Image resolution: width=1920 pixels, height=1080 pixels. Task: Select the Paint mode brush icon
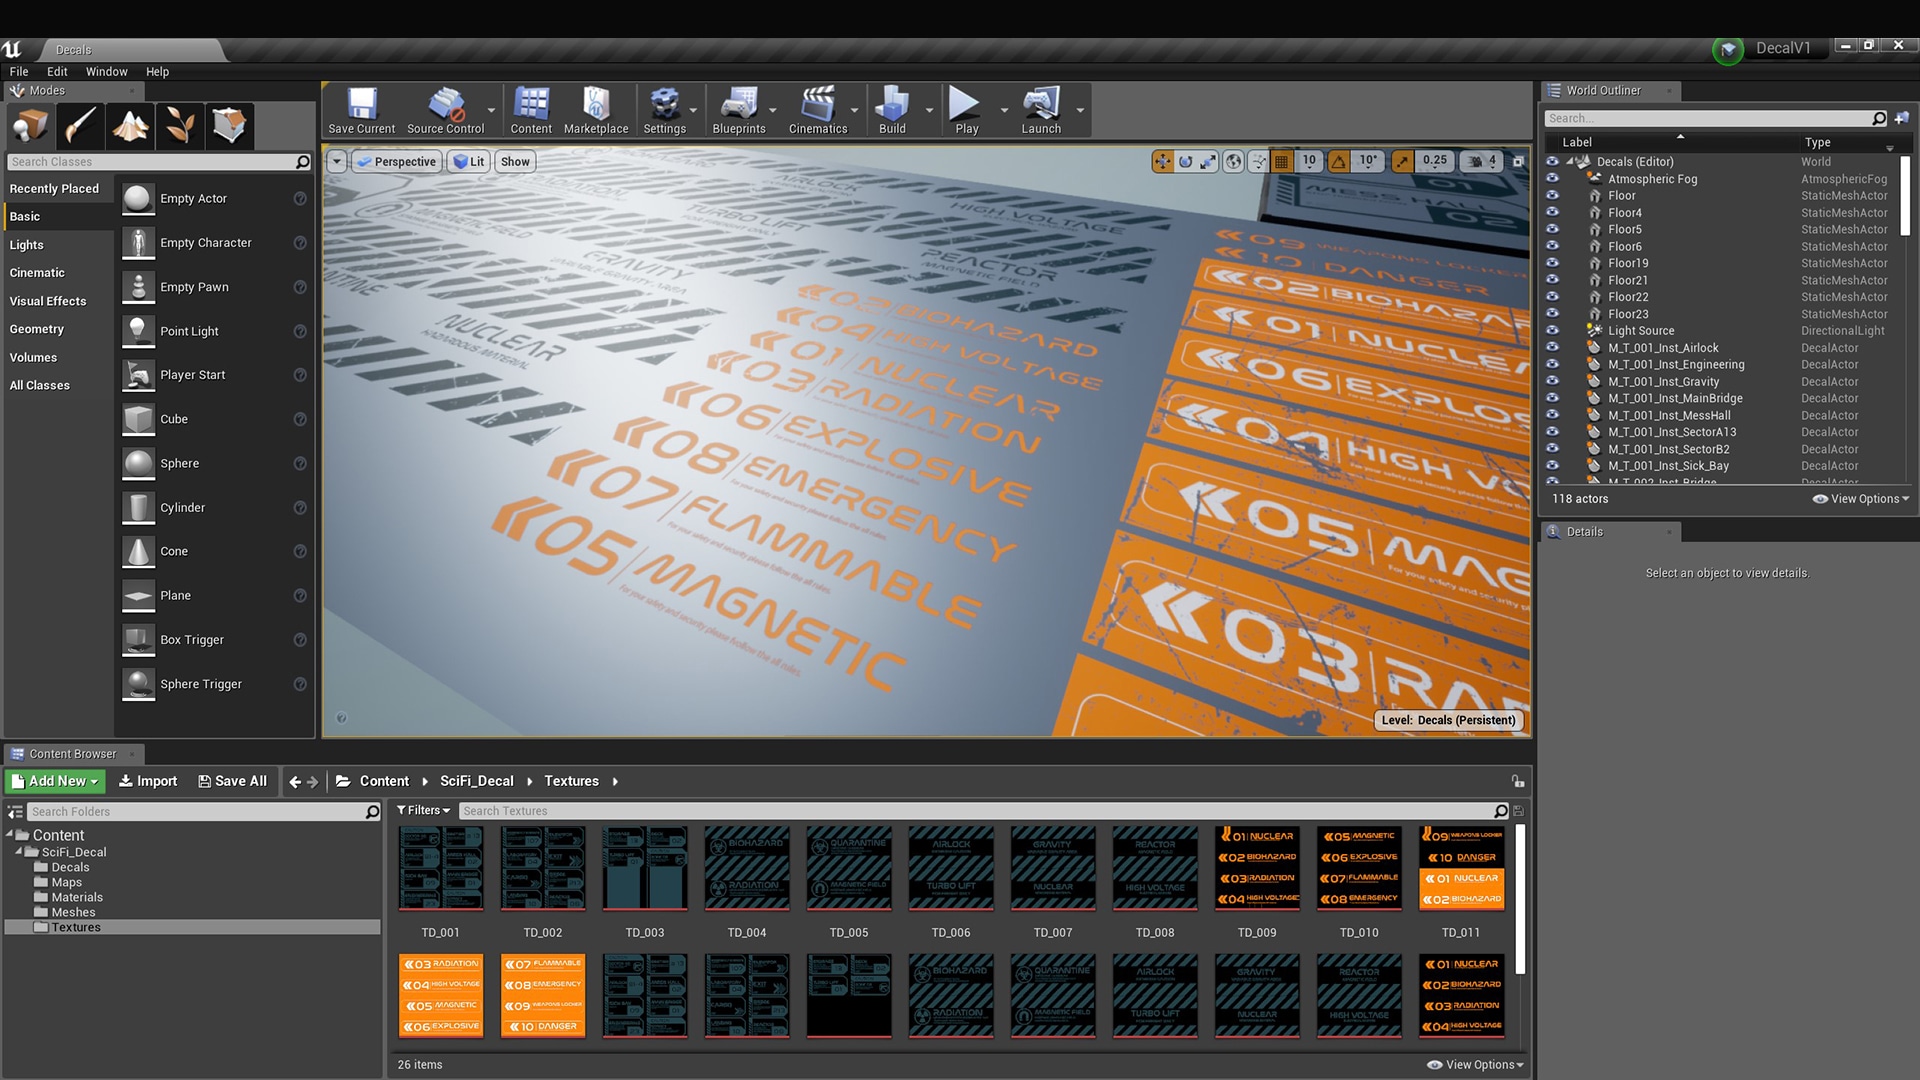(80, 125)
